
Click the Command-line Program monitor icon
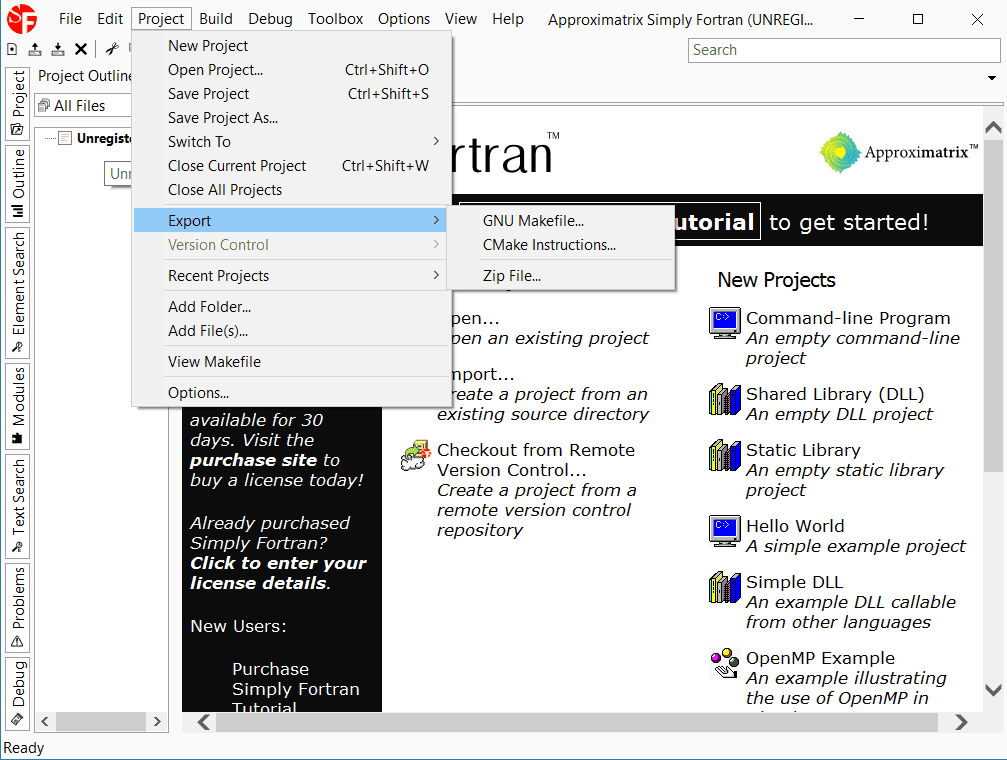point(724,323)
